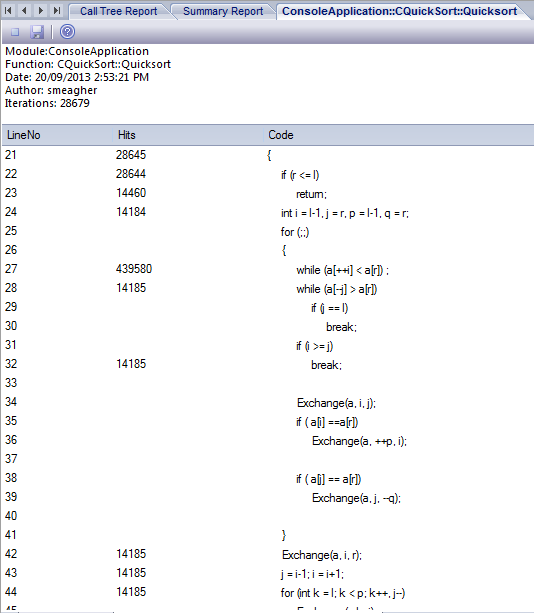Click the previous tab arrow
This screenshot has width=534, height=613.
pos(24,10)
